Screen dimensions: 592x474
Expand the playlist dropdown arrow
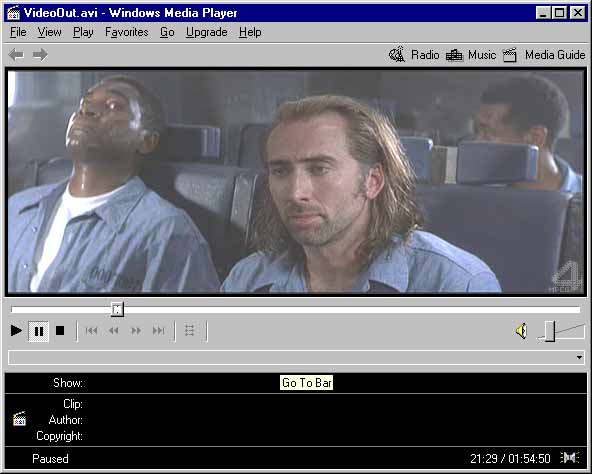(x=579, y=357)
